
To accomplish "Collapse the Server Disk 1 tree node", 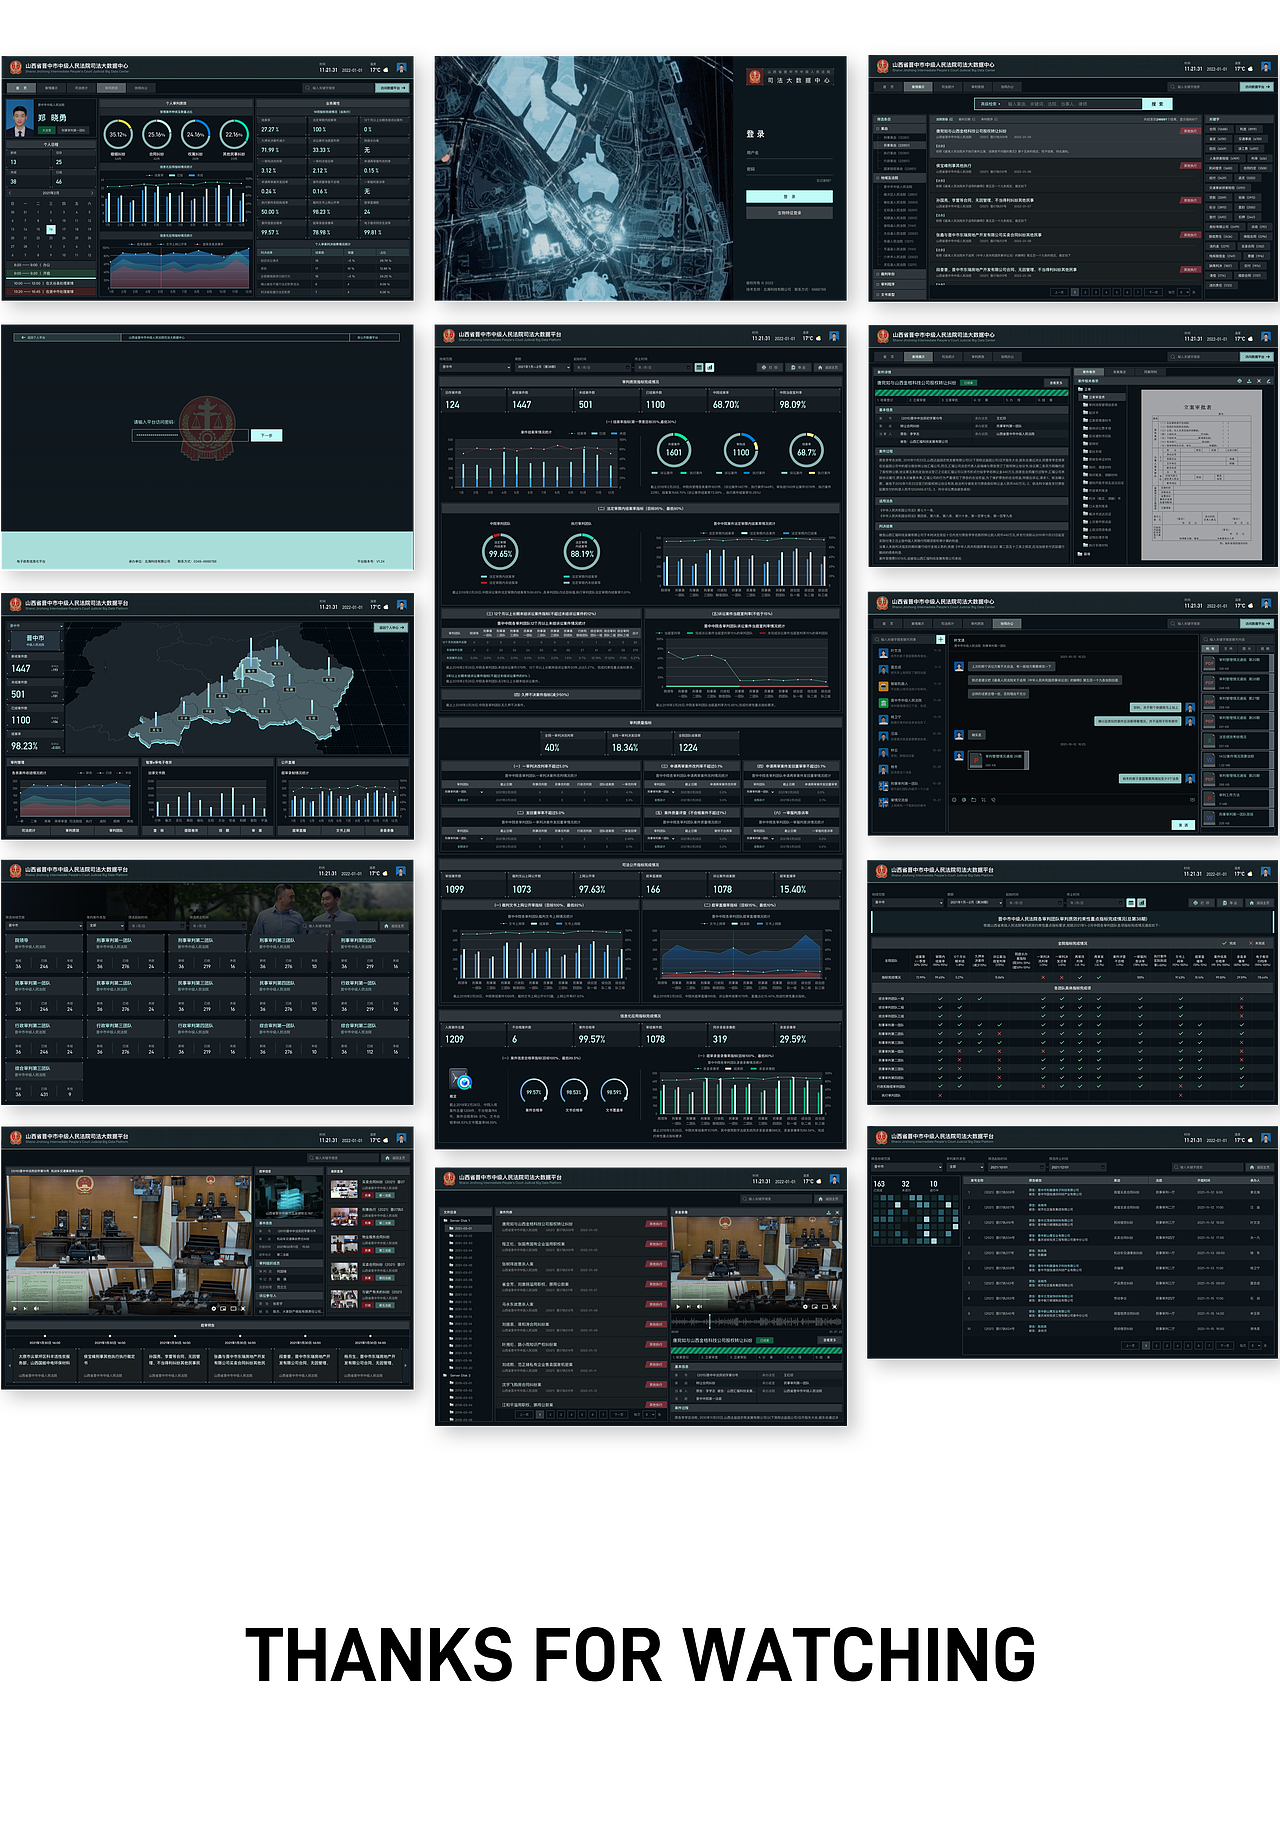I will pyautogui.click(x=458, y=1221).
